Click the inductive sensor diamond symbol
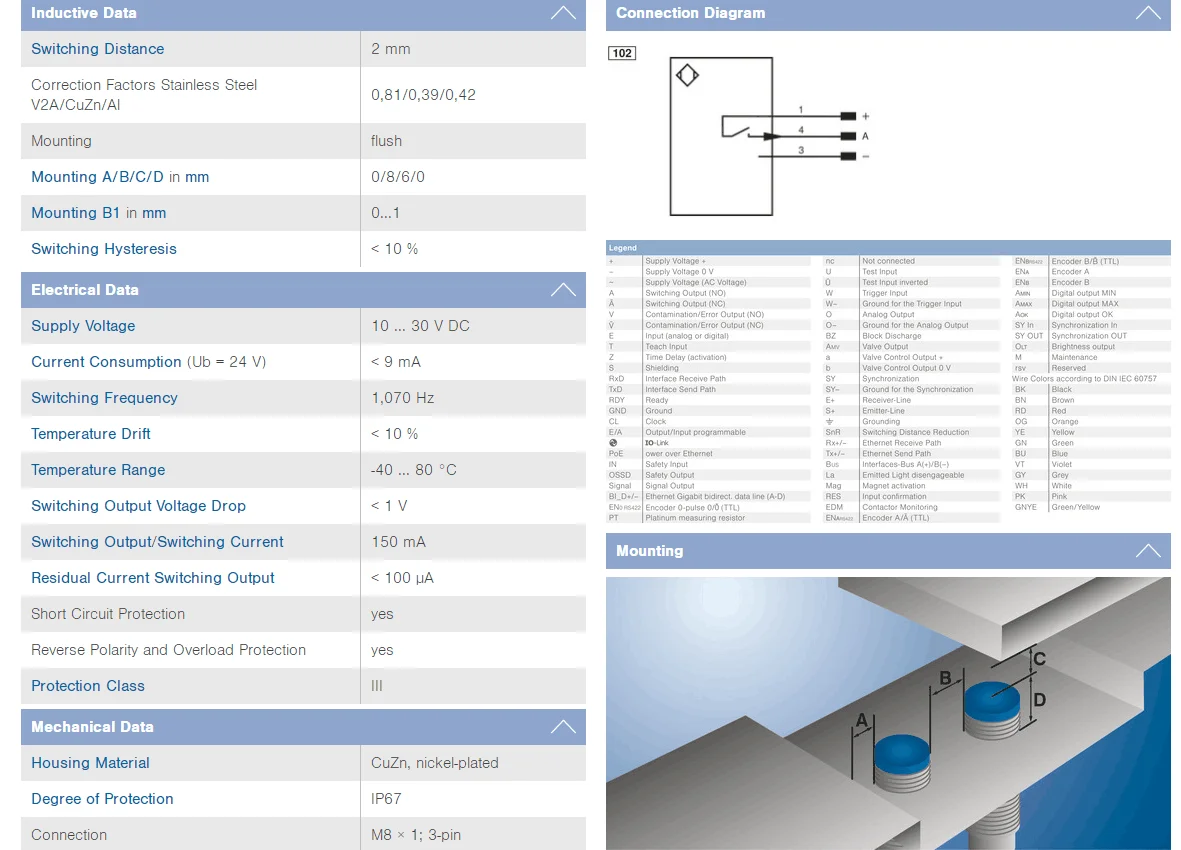This screenshot has height=850, width=1181. click(687, 76)
